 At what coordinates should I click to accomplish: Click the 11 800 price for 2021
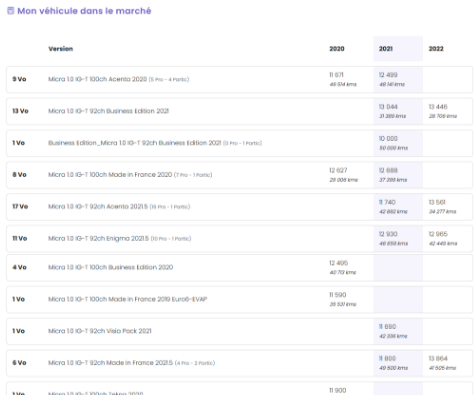pyautogui.click(x=387, y=358)
